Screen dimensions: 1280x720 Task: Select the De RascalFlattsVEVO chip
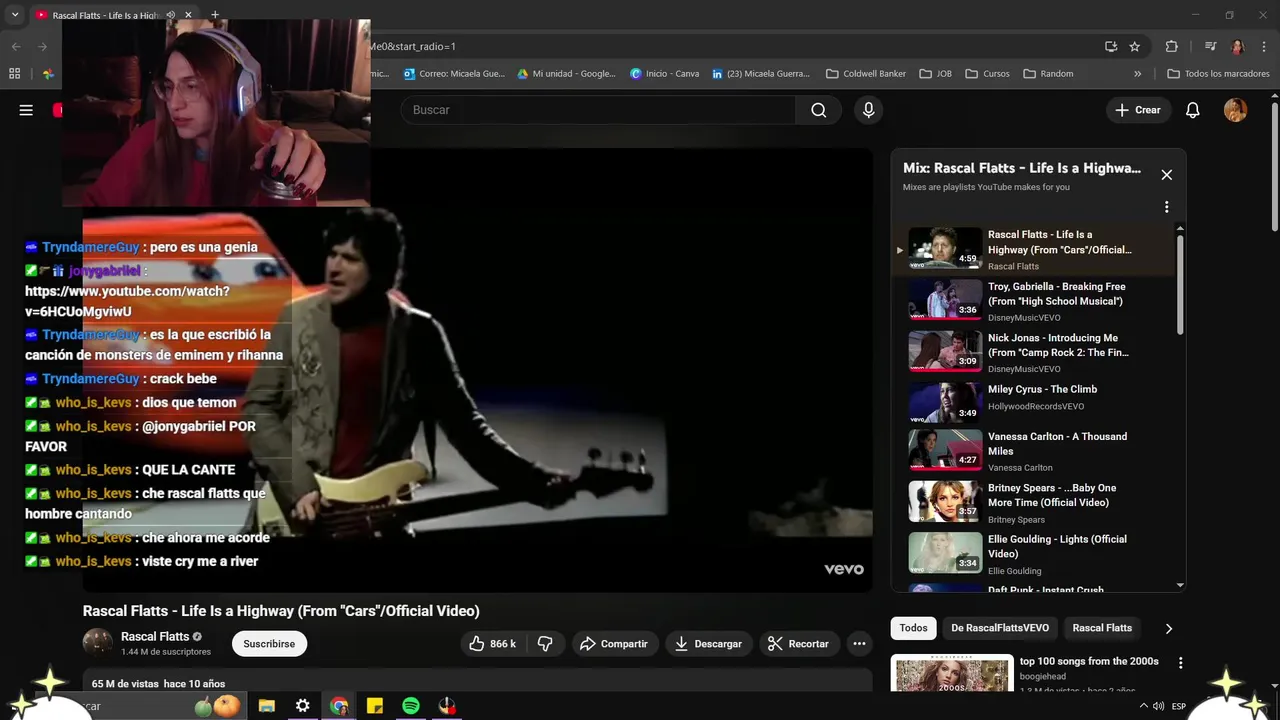click(1000, 628)
